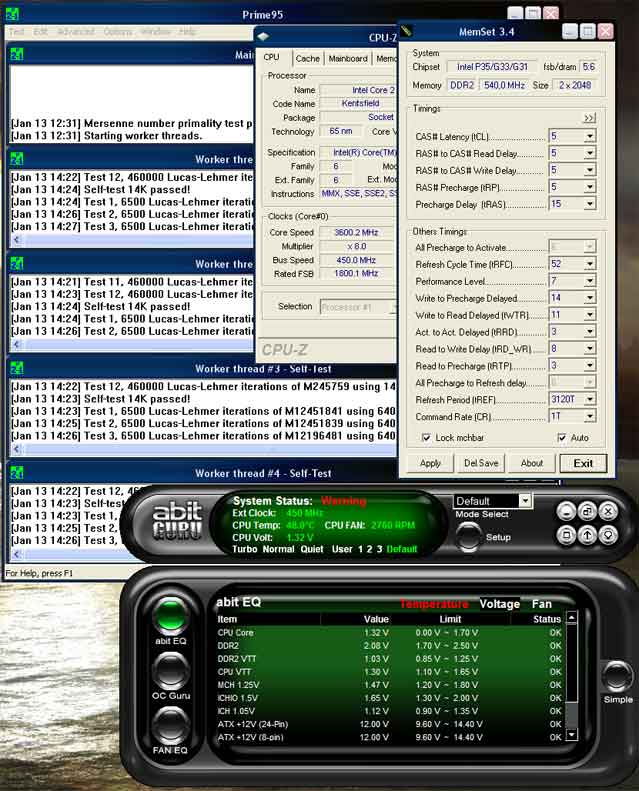Image resolution: width=639 pixels, height=791 pixels.
Task: Open the CAS# Latency (tCL) dropdown
Action: click(589, 136)
